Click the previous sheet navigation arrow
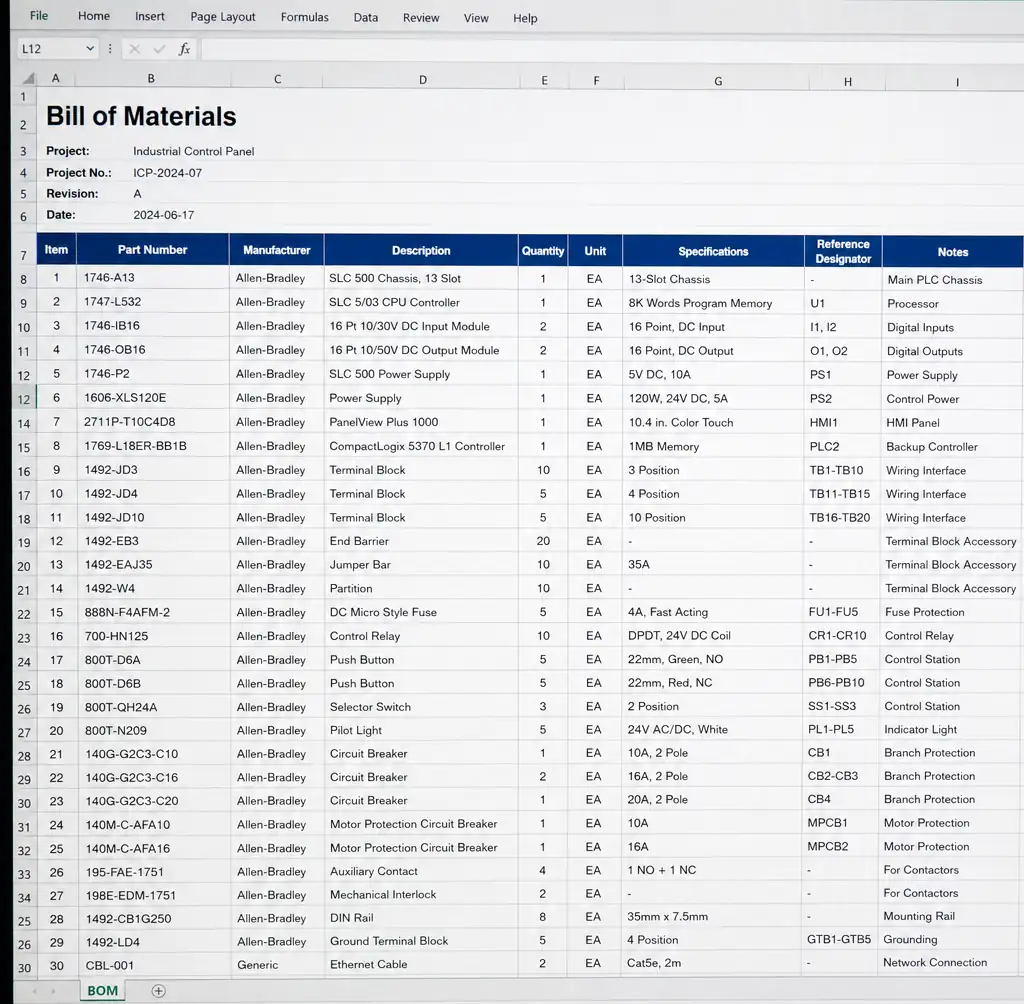Screen dimensions: 1024x1004 [x=35, y=992]
